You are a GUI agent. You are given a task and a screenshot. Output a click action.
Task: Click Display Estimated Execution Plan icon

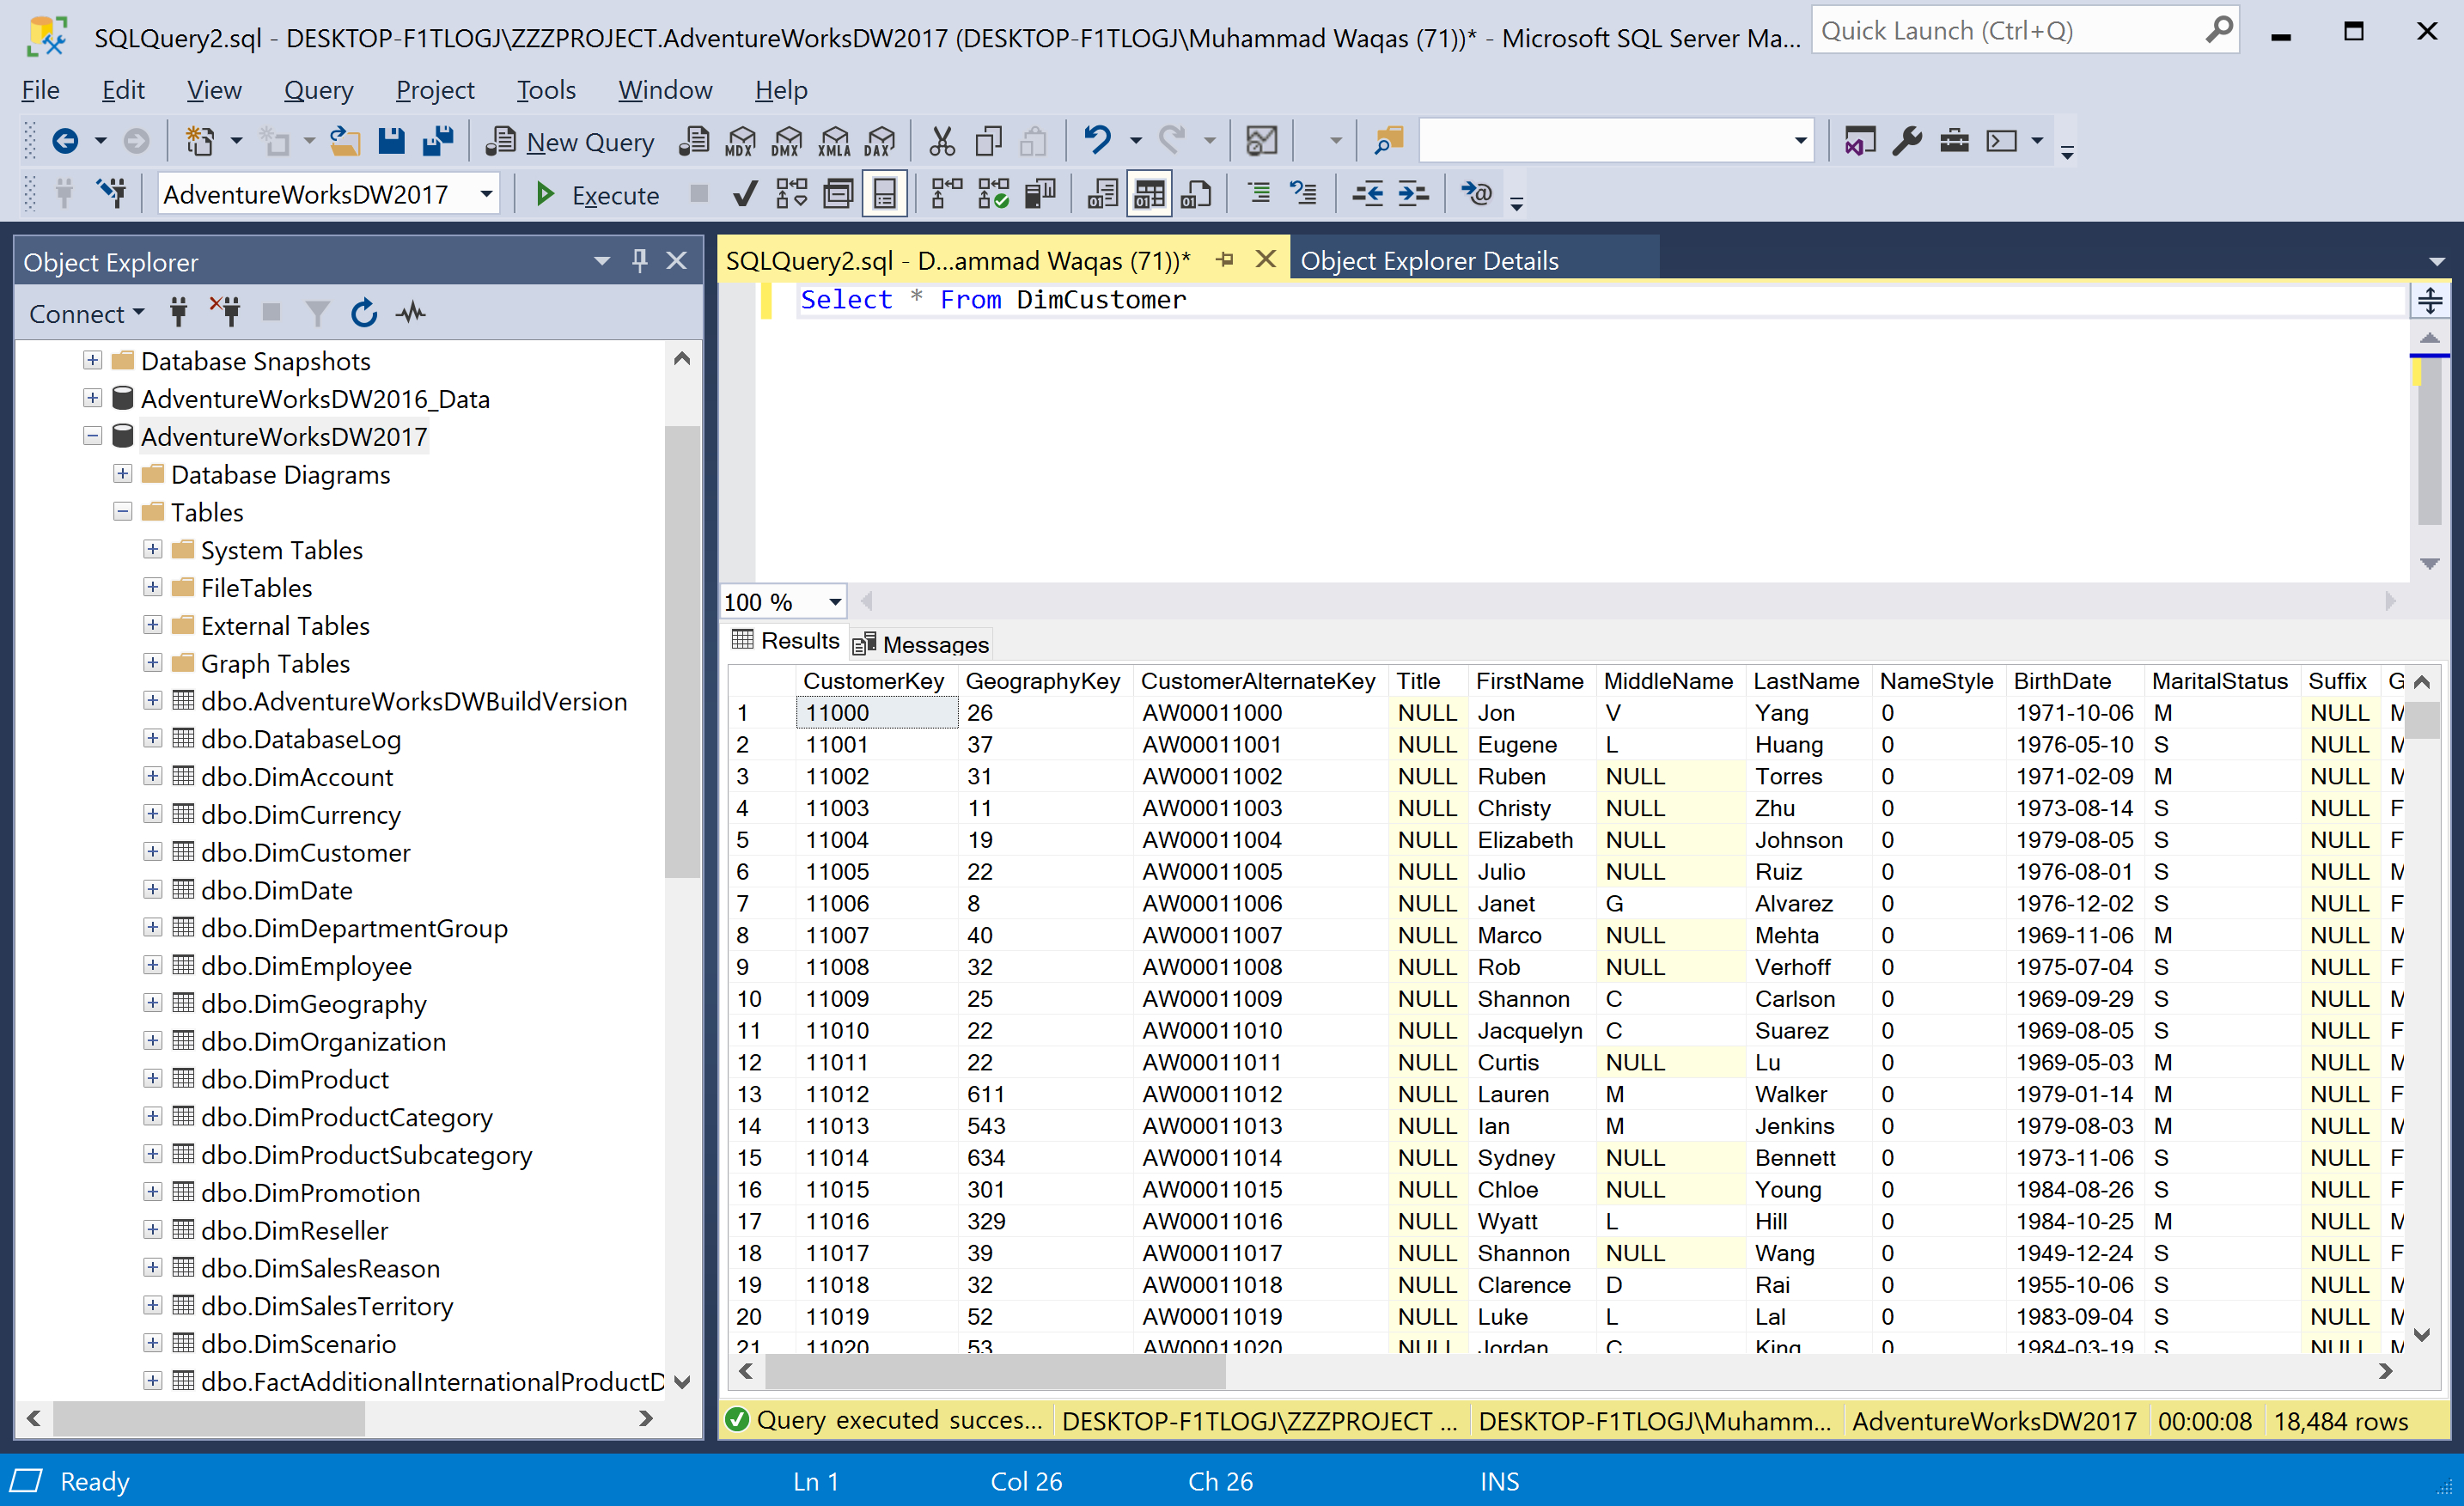point(791,194)
